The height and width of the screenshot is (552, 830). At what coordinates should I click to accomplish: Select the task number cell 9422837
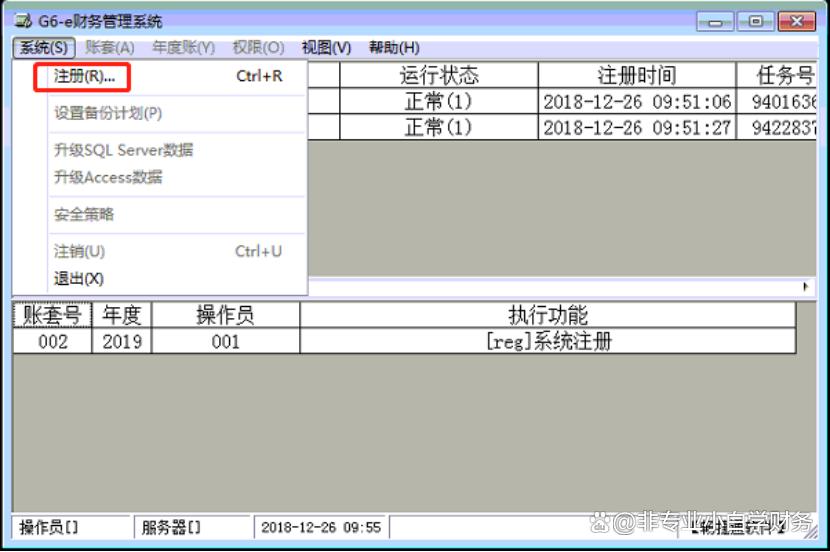tap(777, 127)
